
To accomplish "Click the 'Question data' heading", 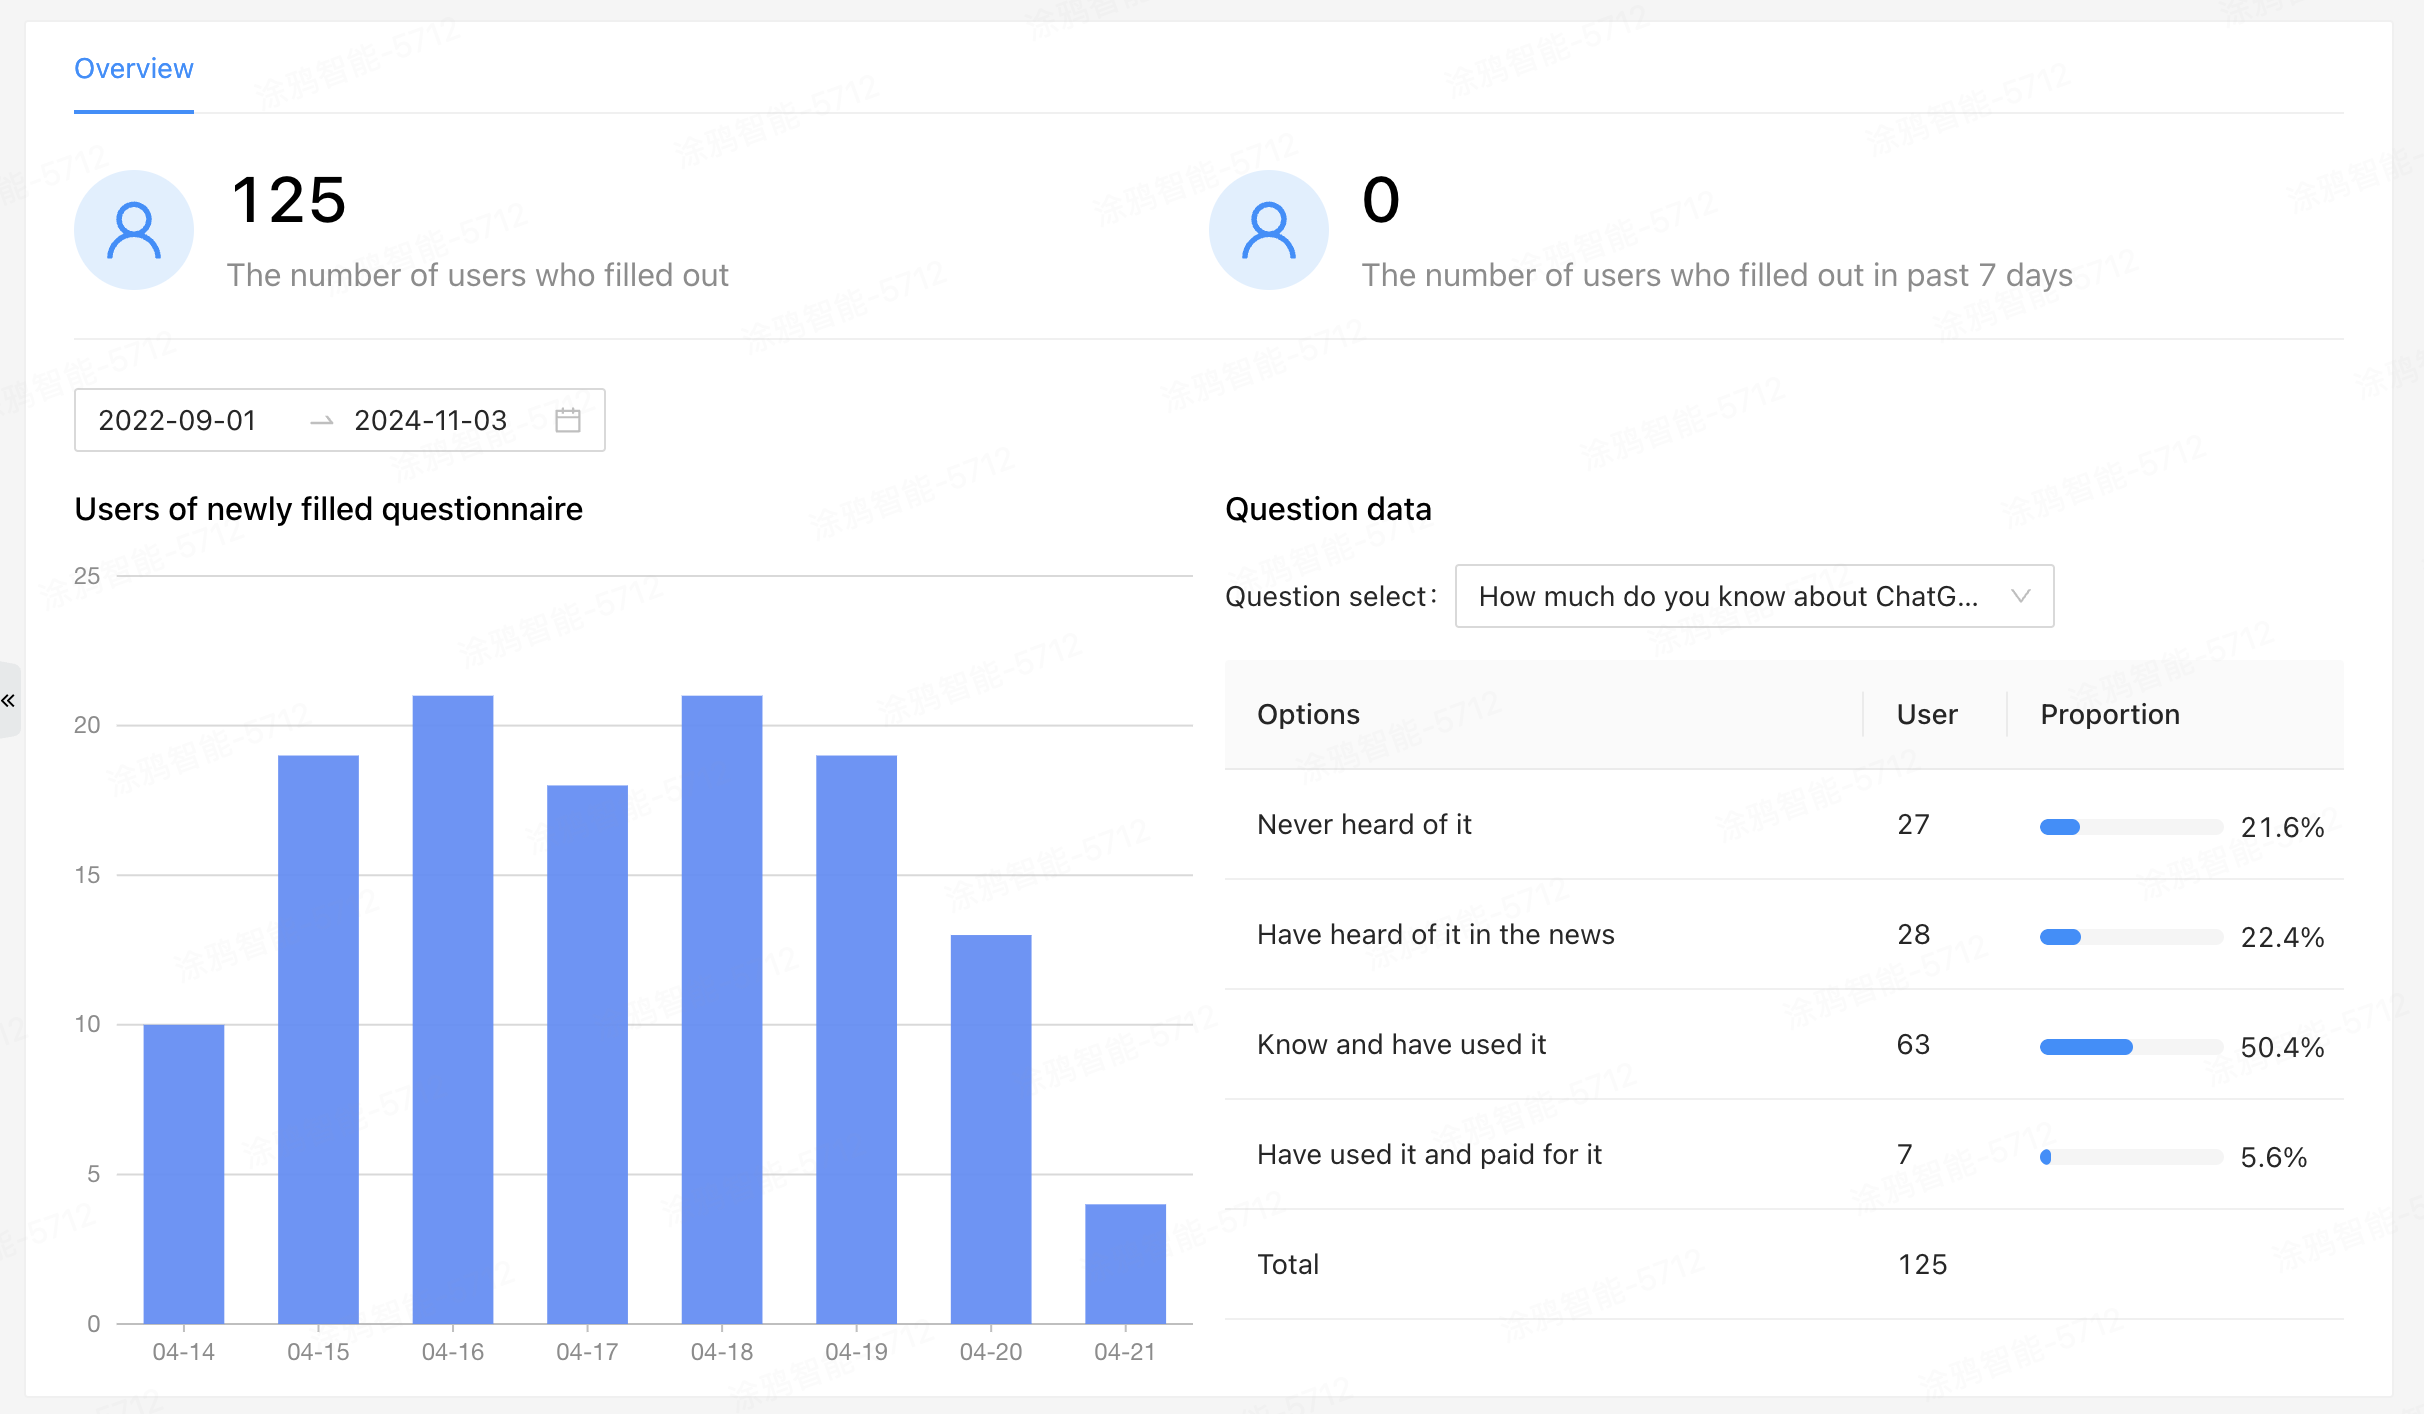I will pos(1328,509).
